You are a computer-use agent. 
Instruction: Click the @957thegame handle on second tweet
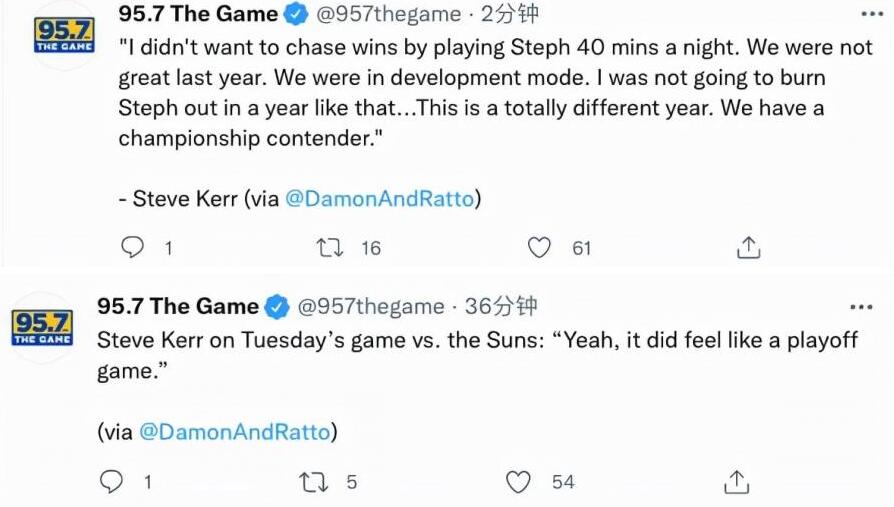tap(371, 306)
